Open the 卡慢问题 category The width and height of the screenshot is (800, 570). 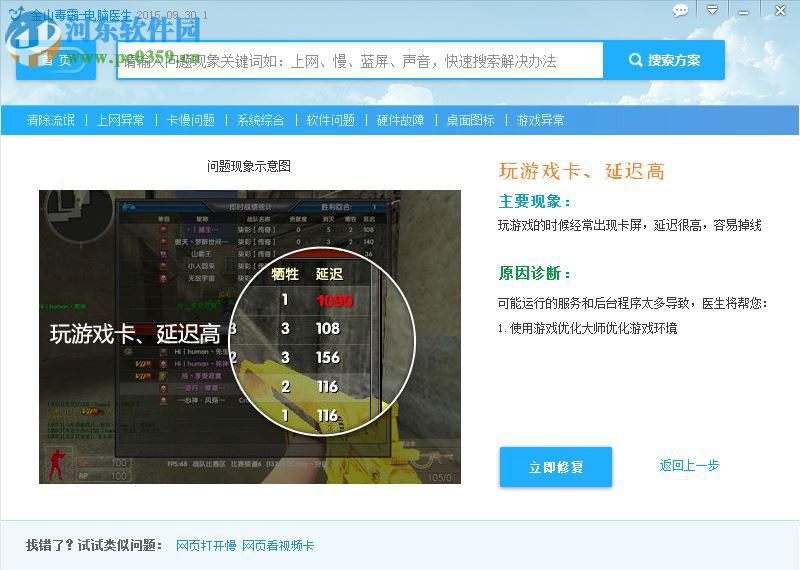click(190, 120)
